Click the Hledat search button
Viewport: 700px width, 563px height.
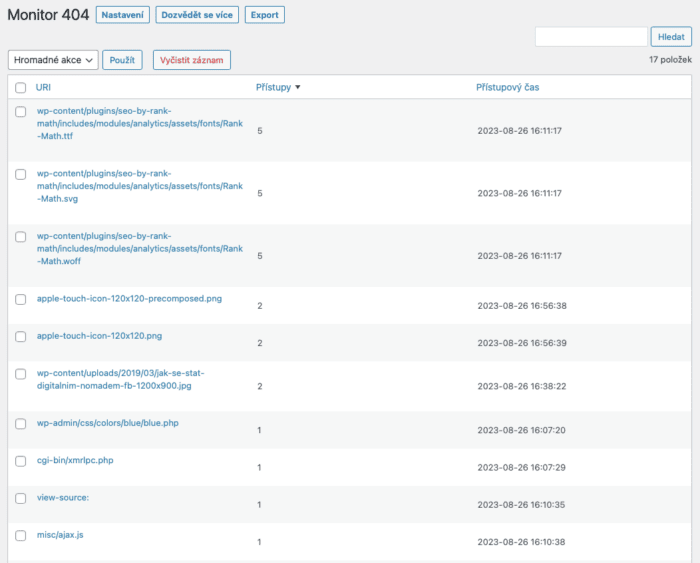pyautogui.click(x=671, y=37)
